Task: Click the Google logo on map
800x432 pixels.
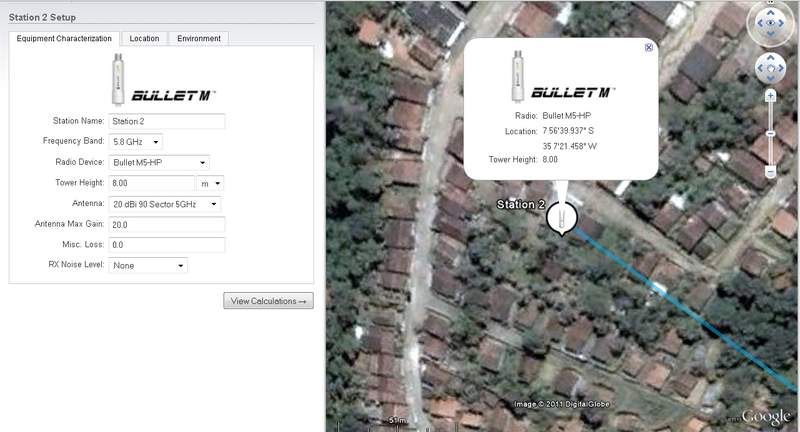Action: (766, 417)
